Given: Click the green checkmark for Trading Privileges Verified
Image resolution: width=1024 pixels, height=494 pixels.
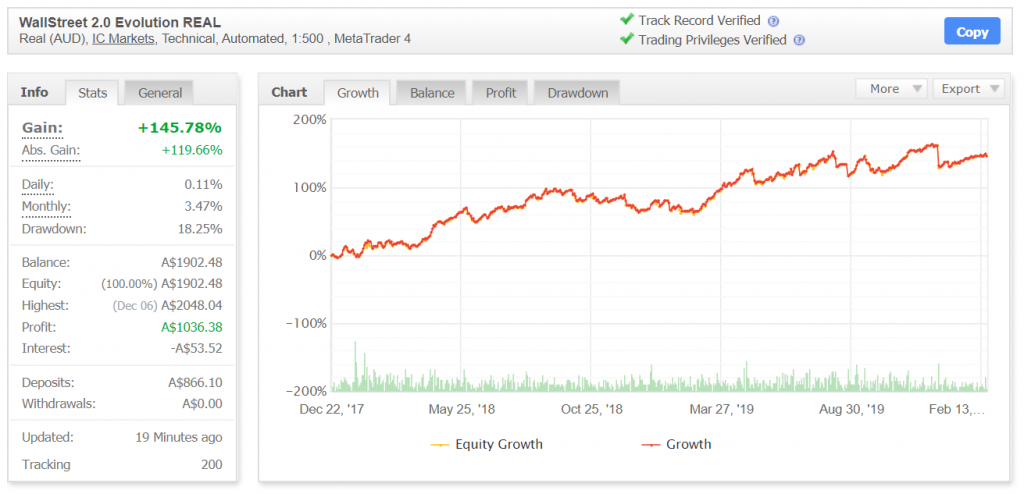Looking at the screenshot, I should (x=627, y=40).
